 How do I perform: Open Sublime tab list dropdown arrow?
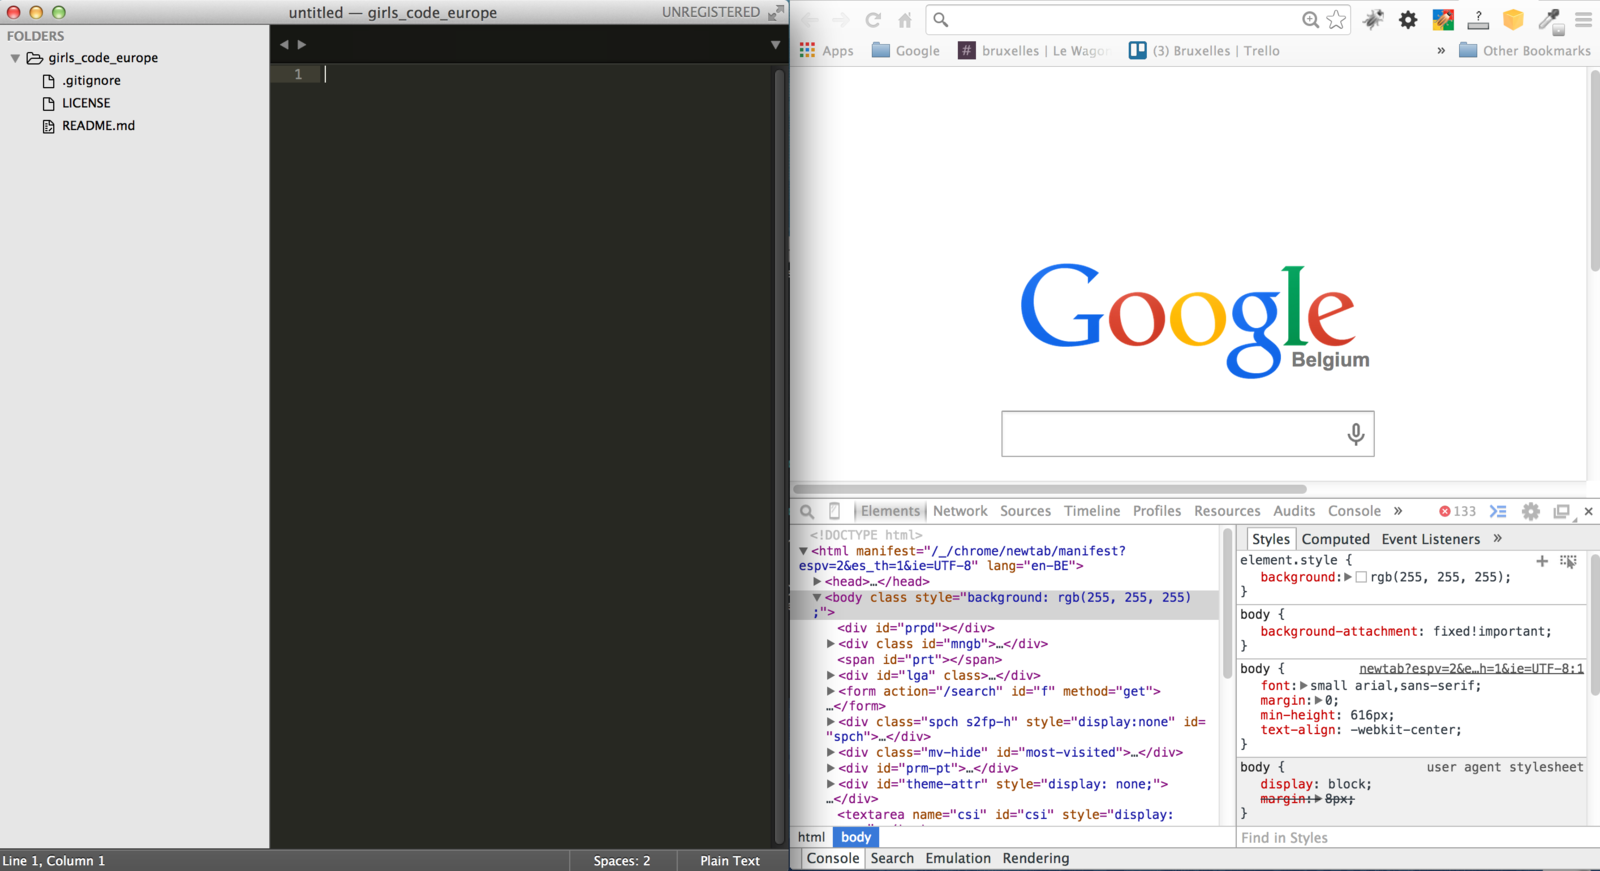775,45
